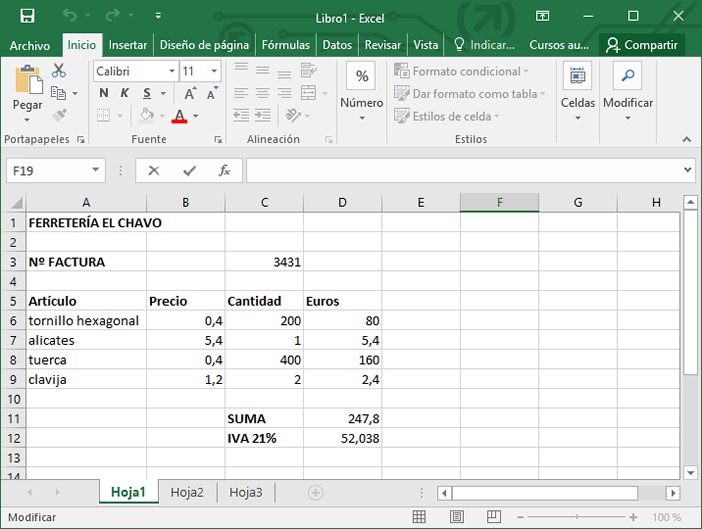Screen dimensions: 702x529
Task: Switch to the Fórmulas tab
Action: point(286,45)
